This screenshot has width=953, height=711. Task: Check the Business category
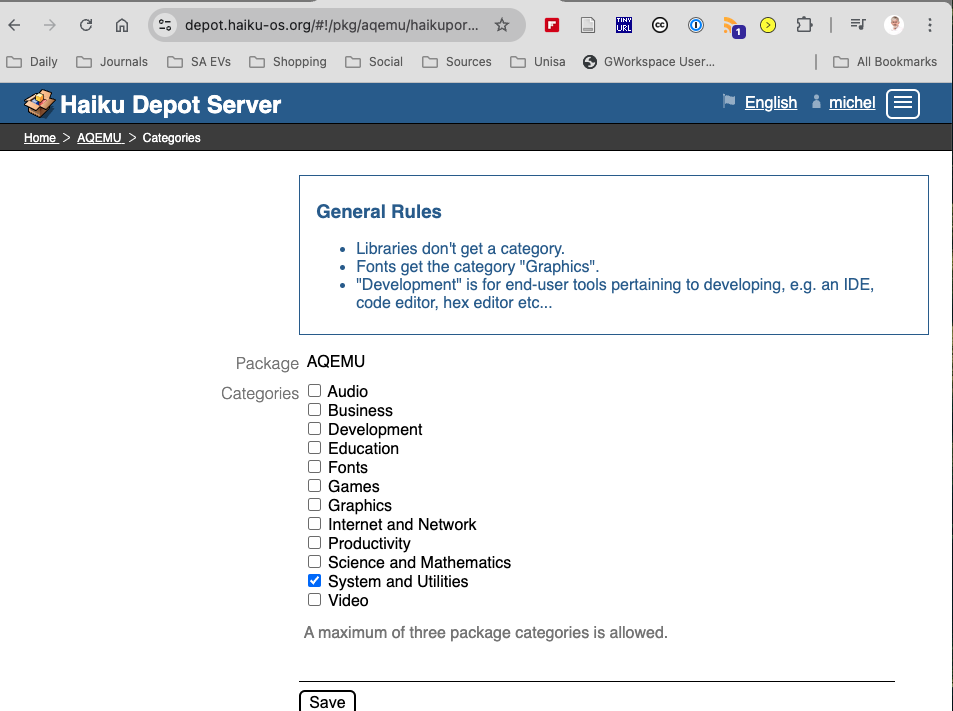(x=314, y=410)
